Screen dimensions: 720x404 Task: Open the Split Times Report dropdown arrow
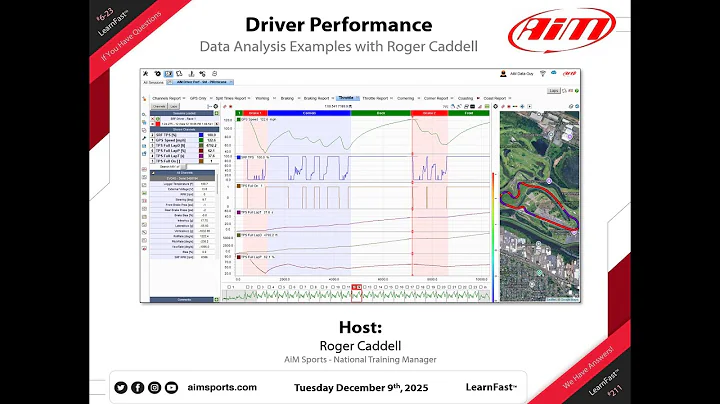pyautogui.click(x=249, y=98)
